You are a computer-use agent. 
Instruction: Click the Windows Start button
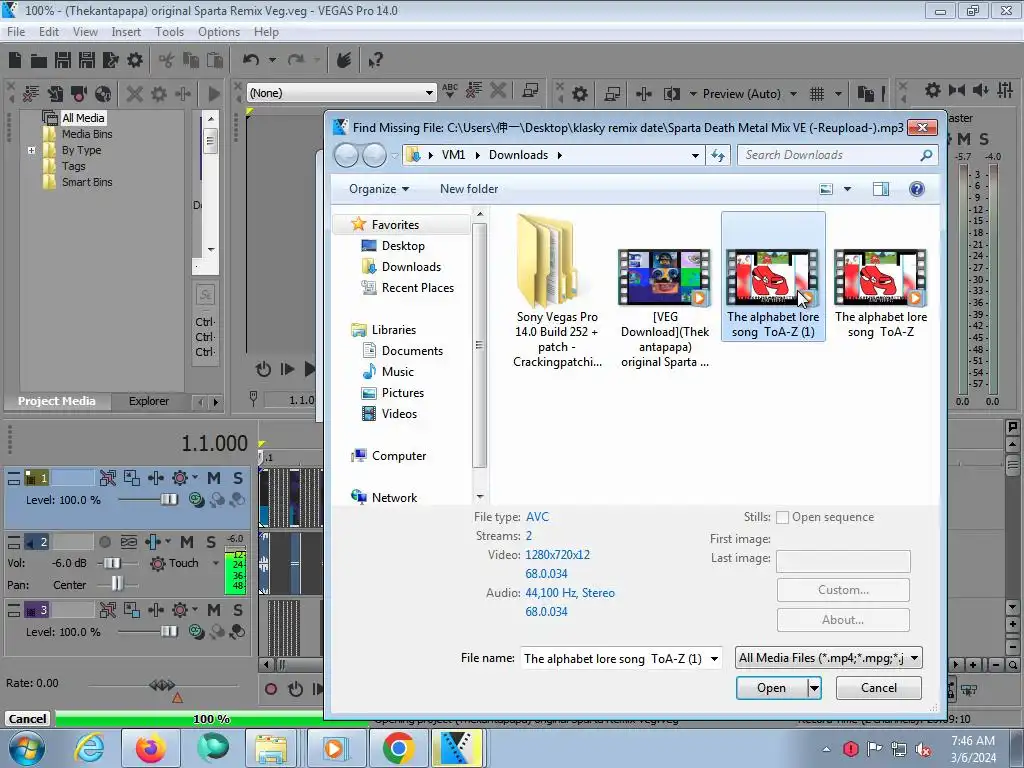26,748
